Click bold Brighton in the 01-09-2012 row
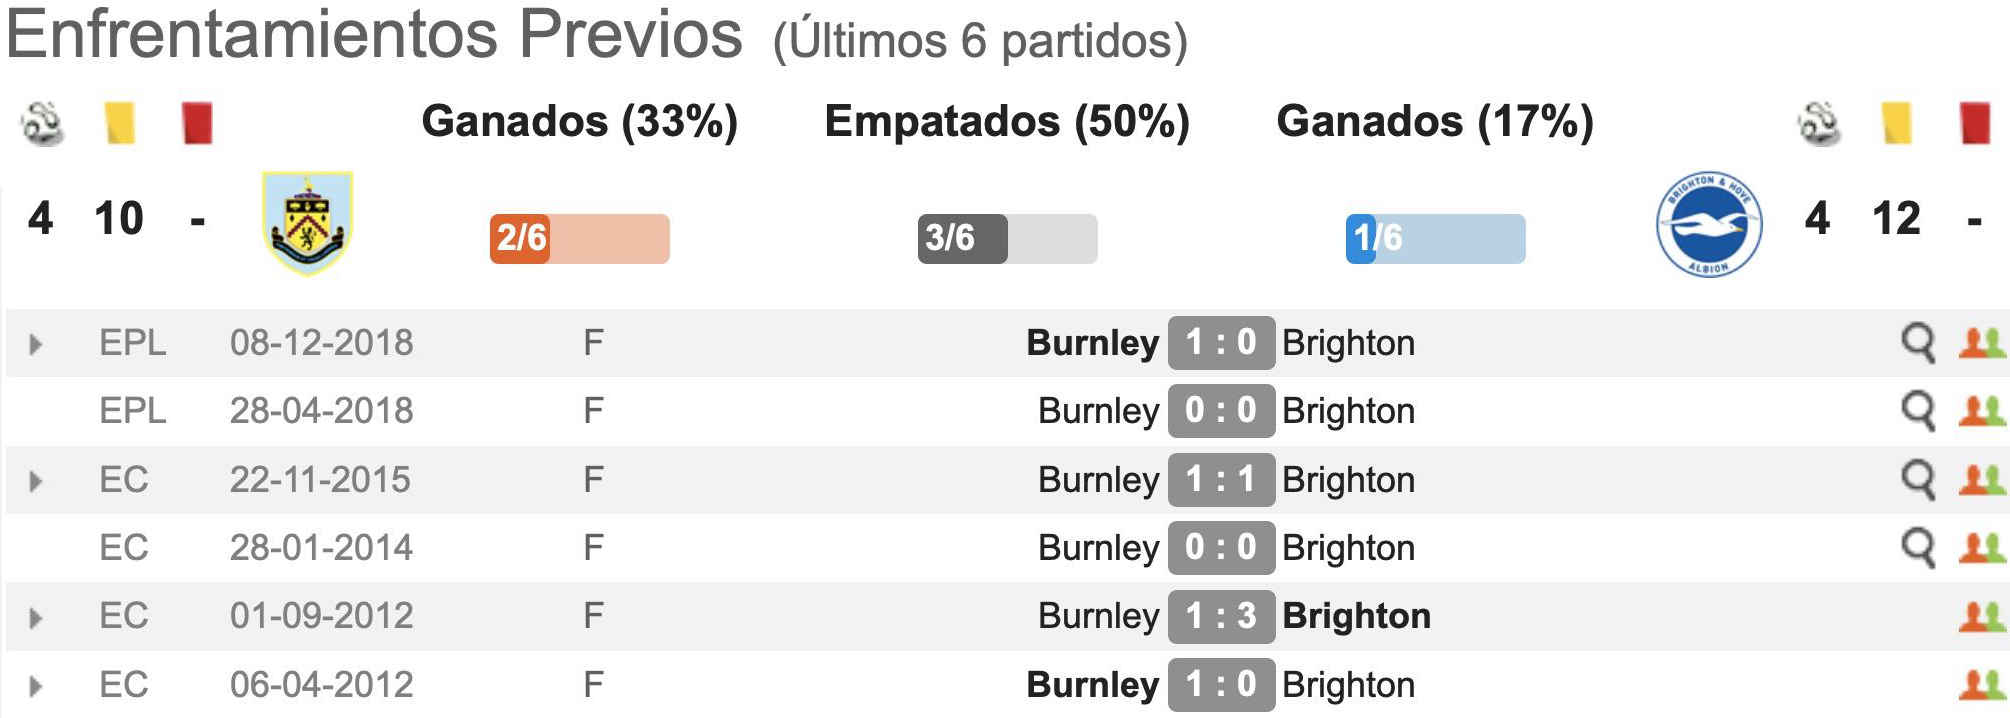This screenshot has width=2010, height=718. click(x=1356, y=616)
